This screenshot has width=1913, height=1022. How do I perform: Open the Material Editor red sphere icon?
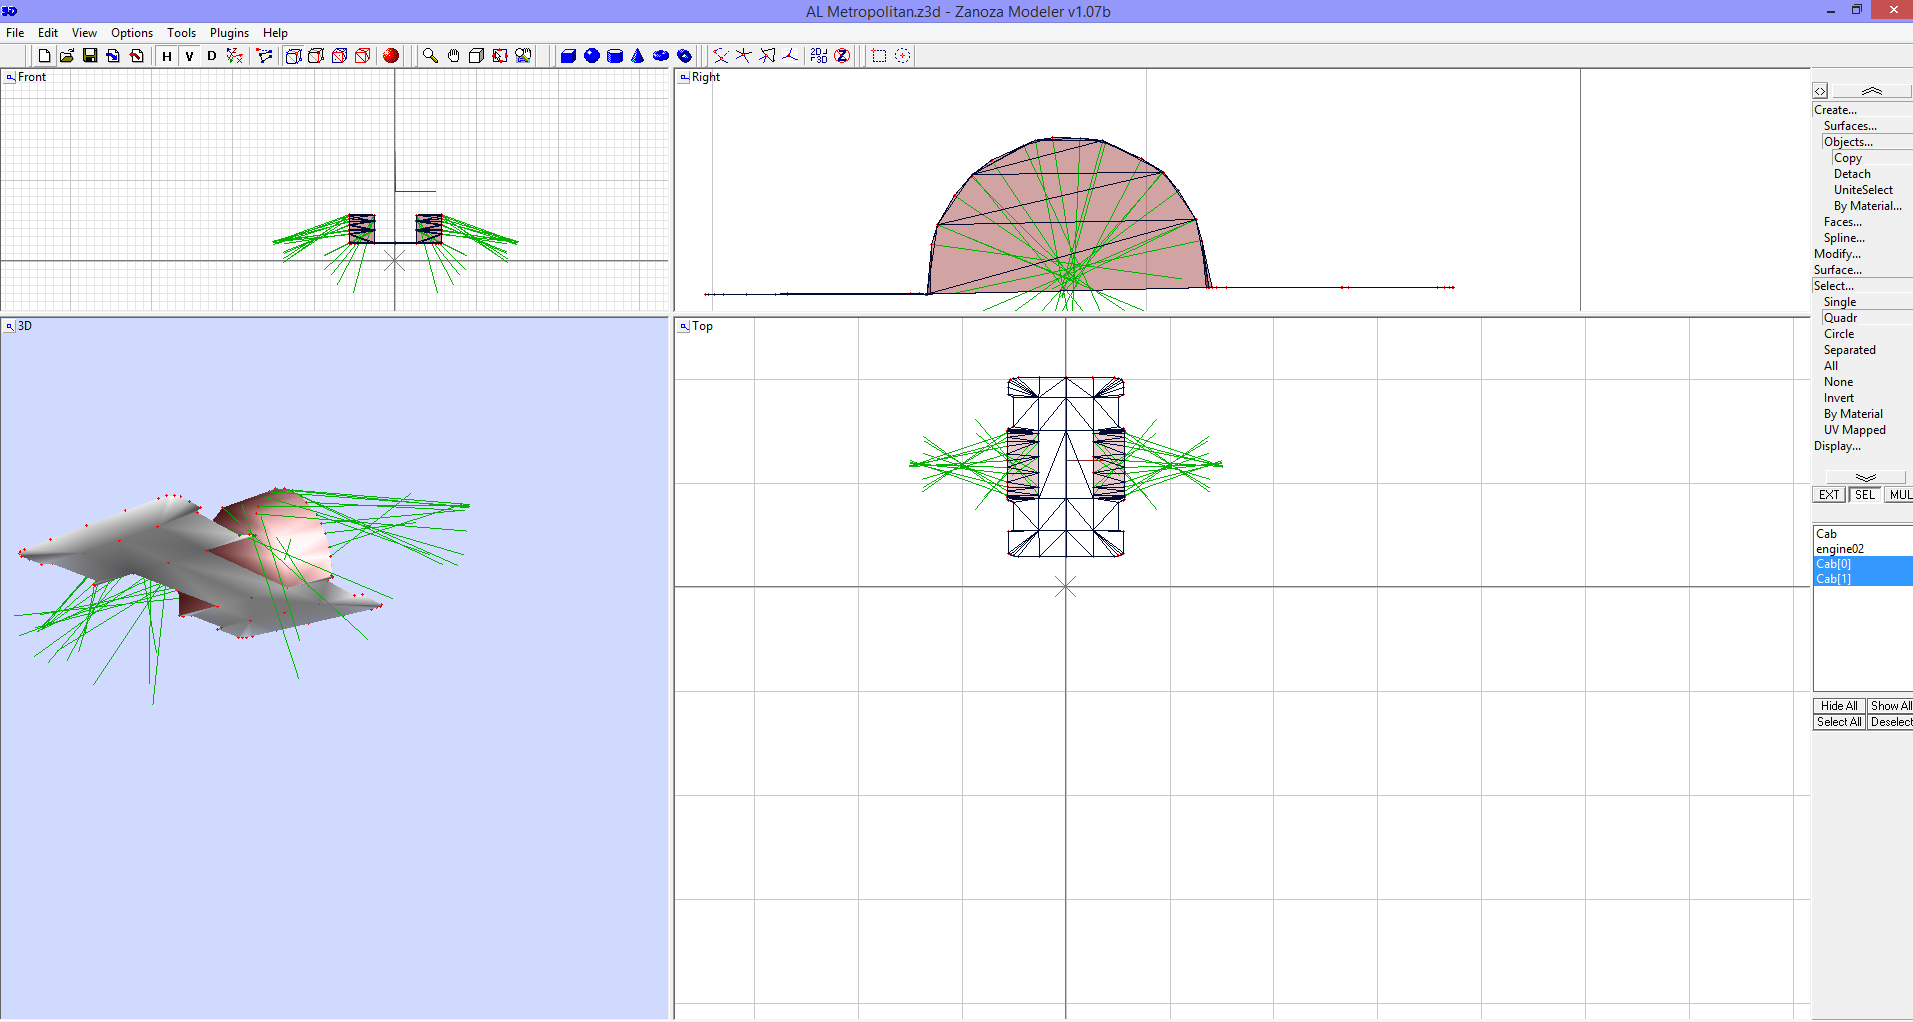[390, 56]
